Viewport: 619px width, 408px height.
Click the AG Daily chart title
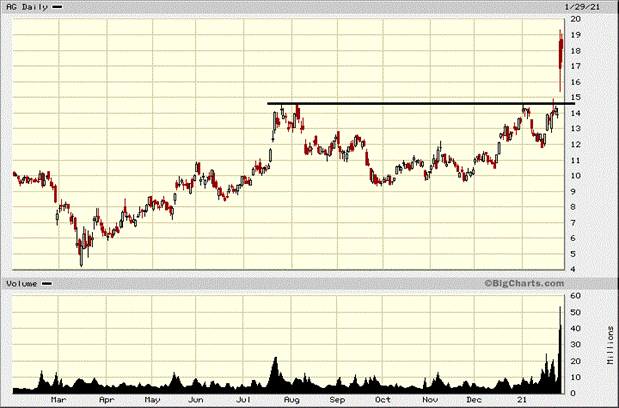click(x=27, y=7)
